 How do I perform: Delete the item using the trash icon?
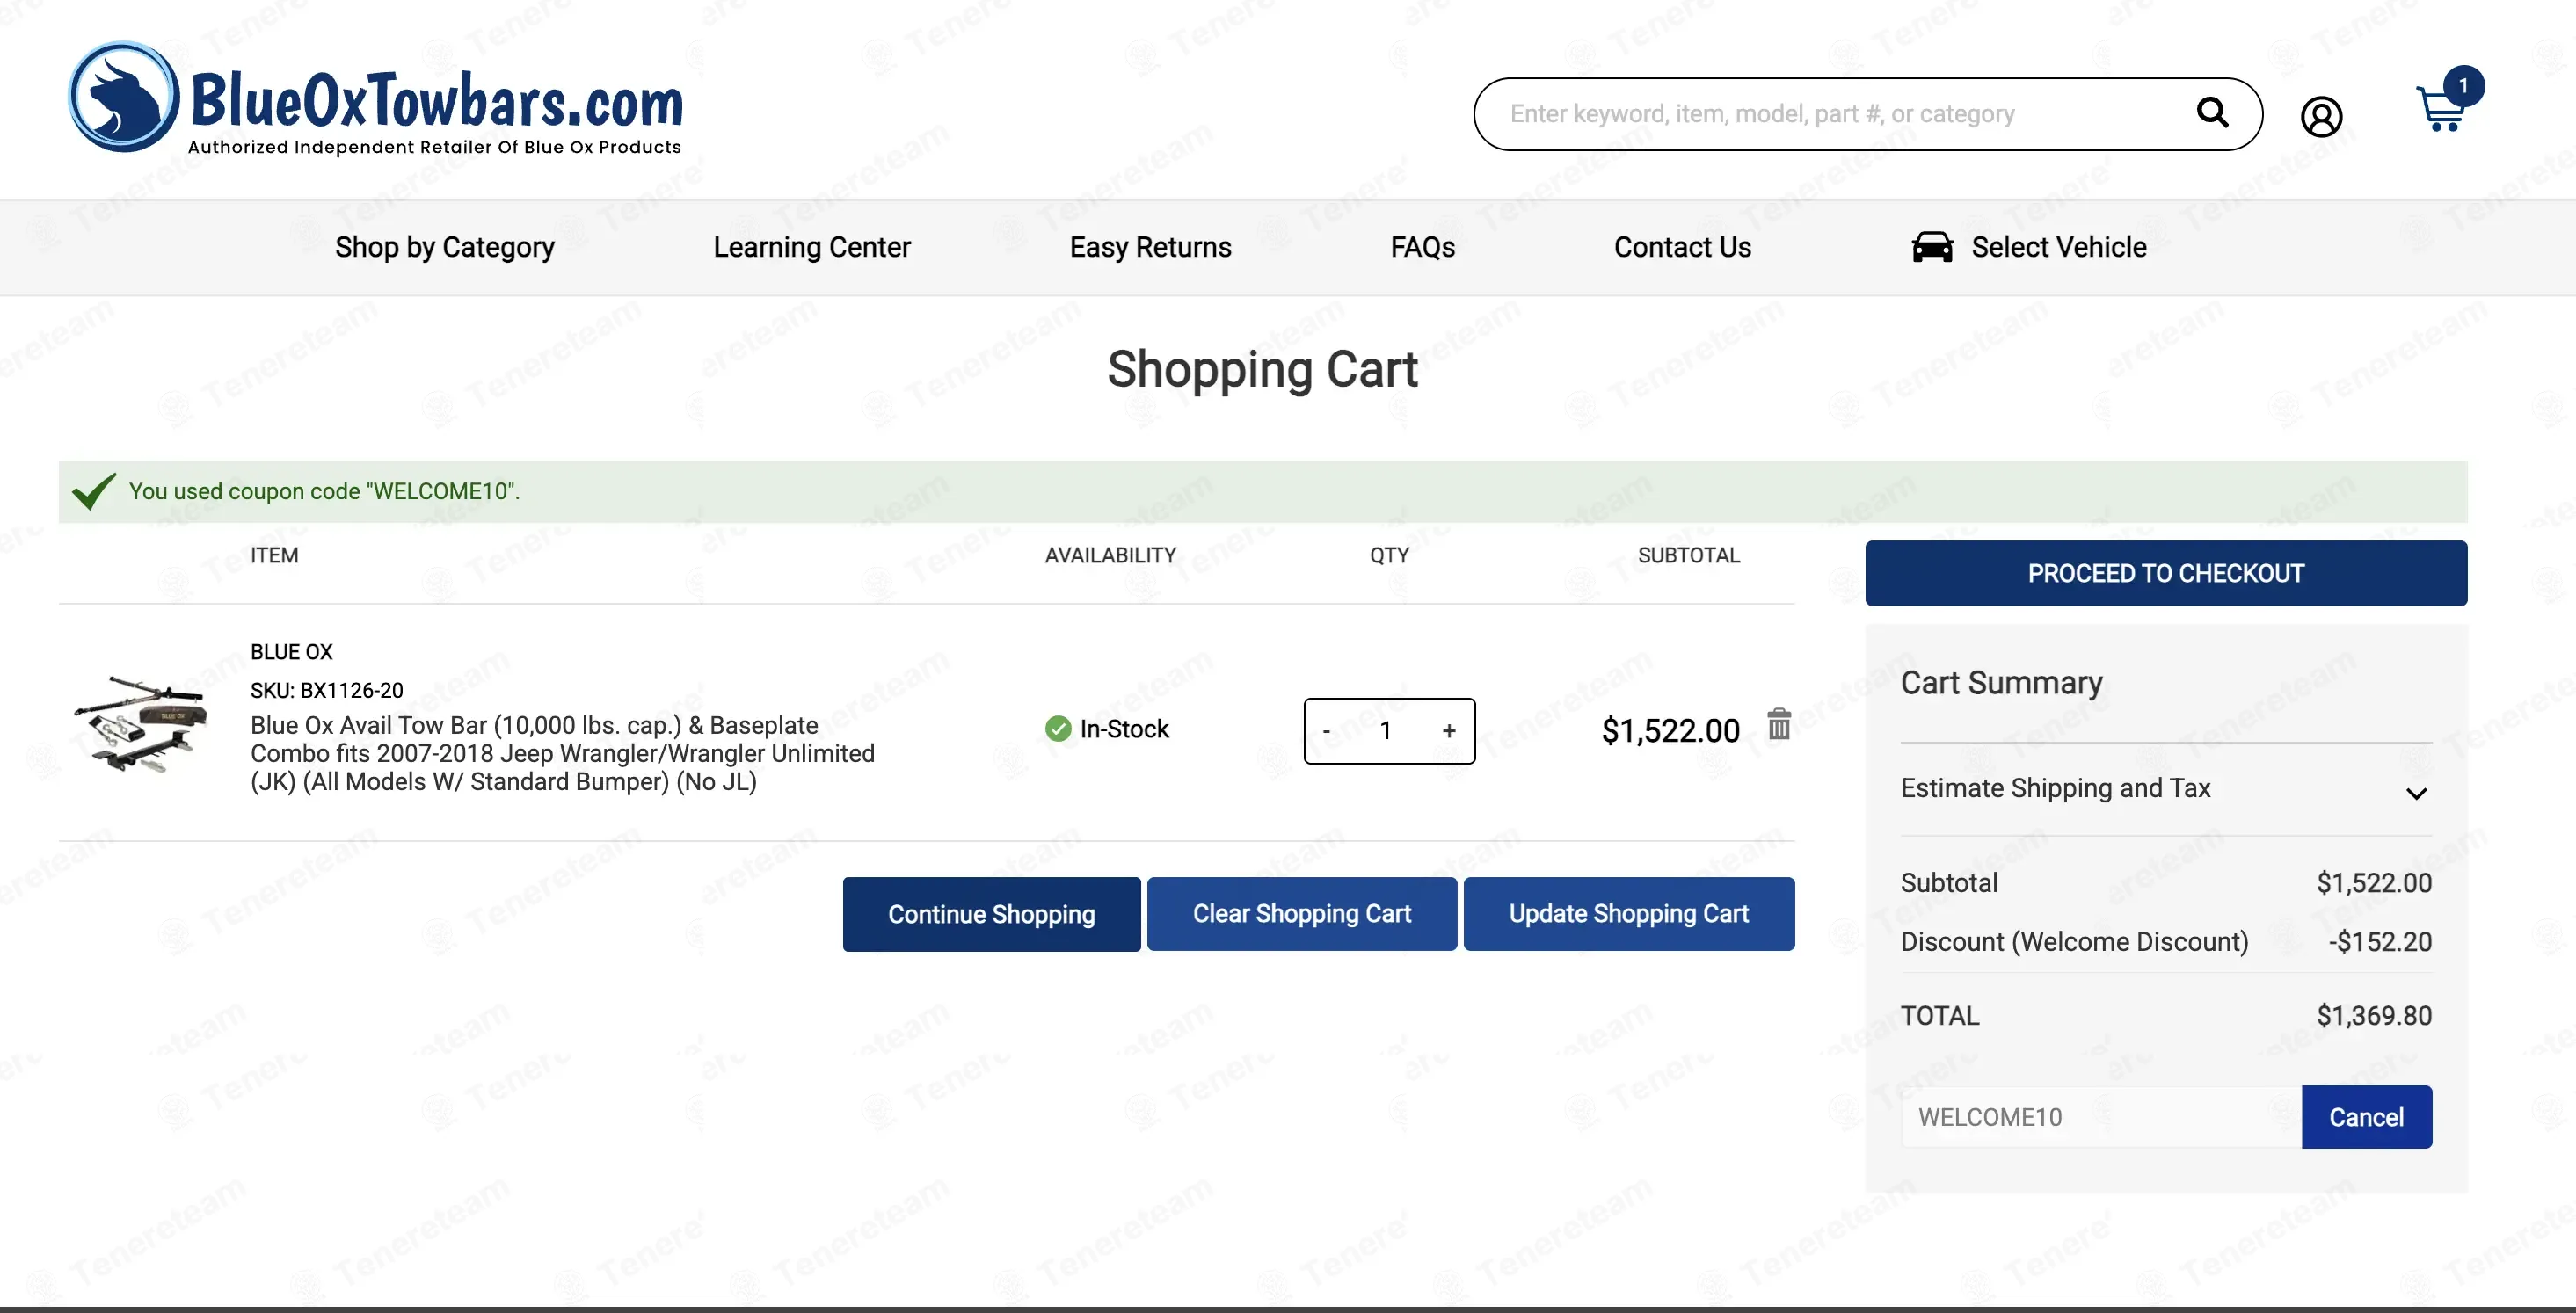tap(1778, 723)
